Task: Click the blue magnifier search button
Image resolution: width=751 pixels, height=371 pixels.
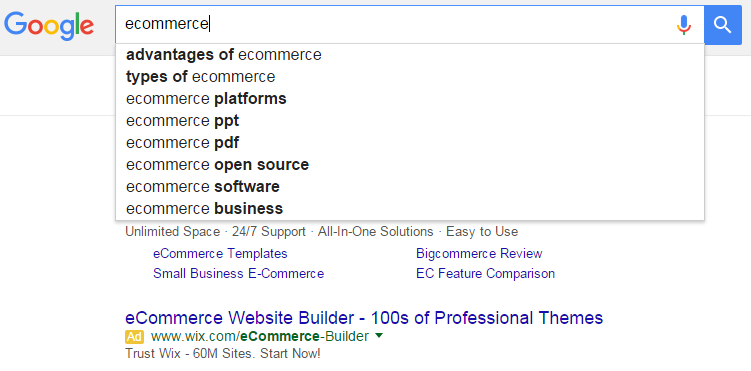Action: click(723, 25)
